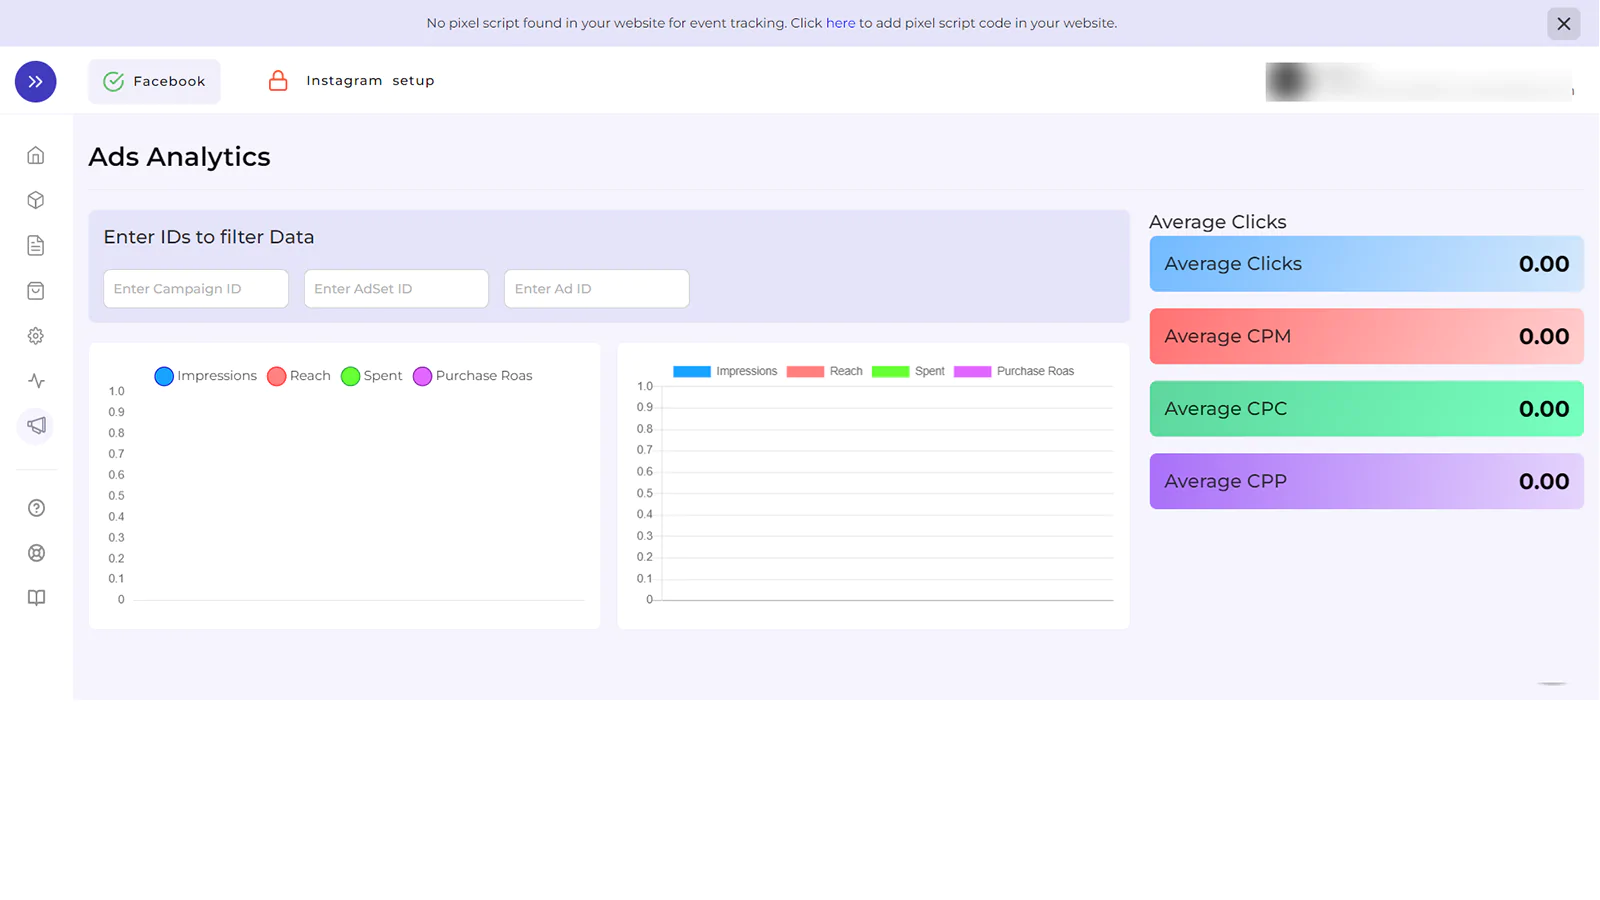Open the activity pulse sidebar icon
The width and height of the screenshot is (1600, 900).
click(x=36, y=381)
